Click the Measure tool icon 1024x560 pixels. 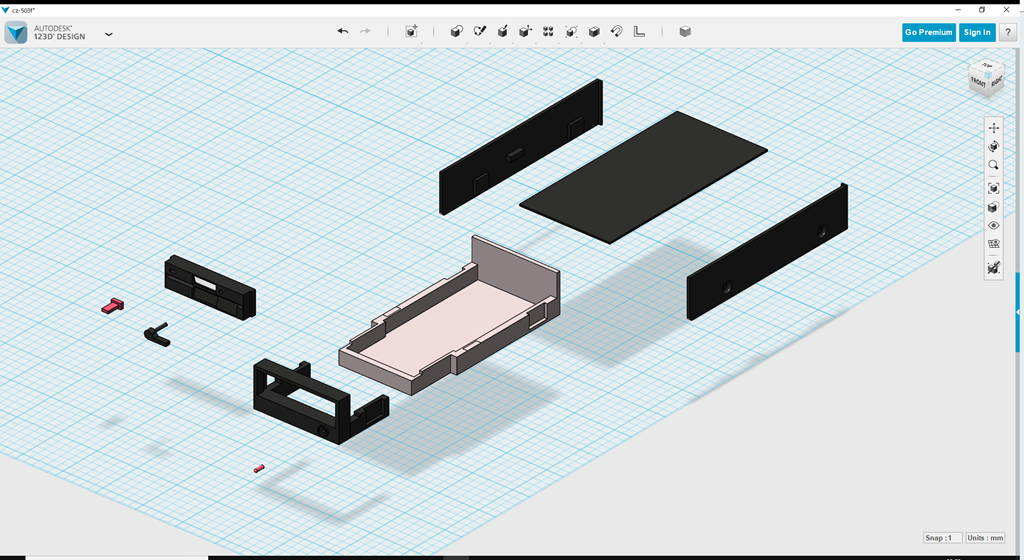coord(640,32)
